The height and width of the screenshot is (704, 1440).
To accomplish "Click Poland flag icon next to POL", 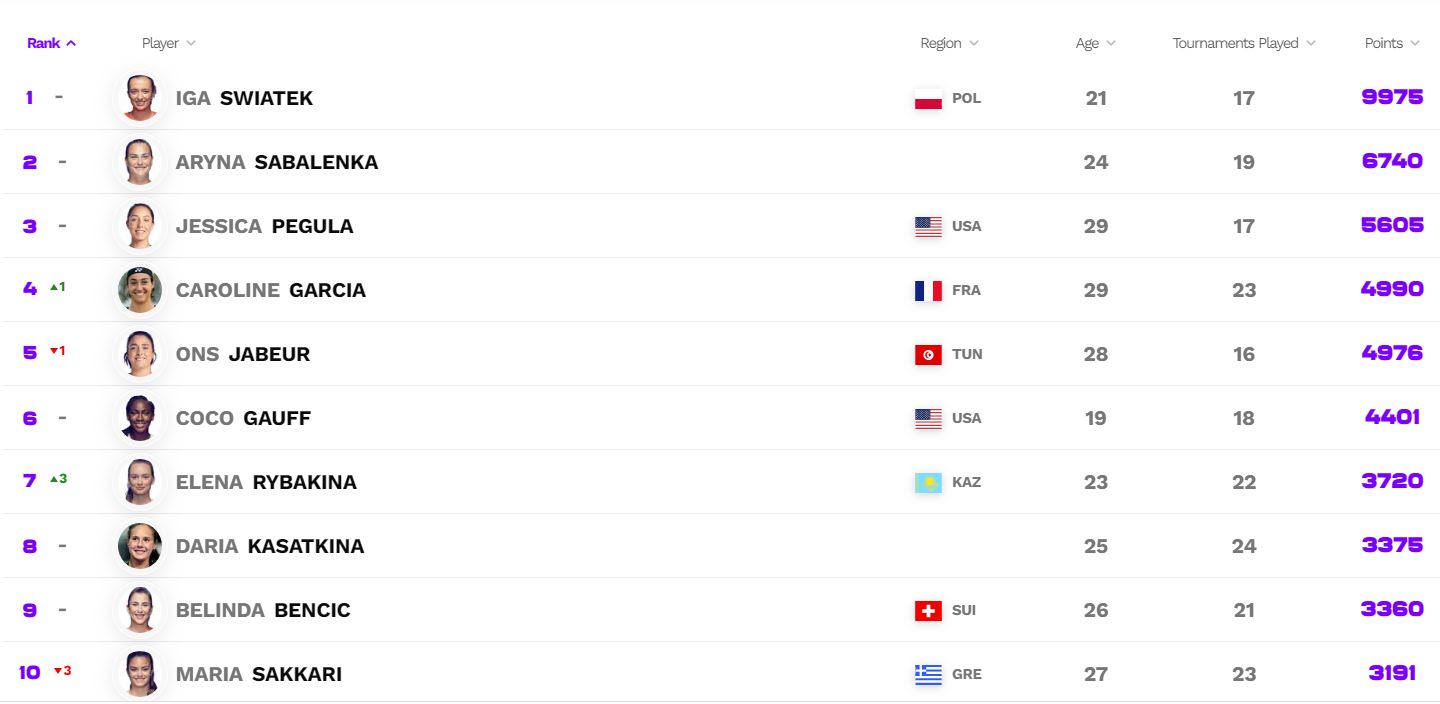I will [928, 99].
